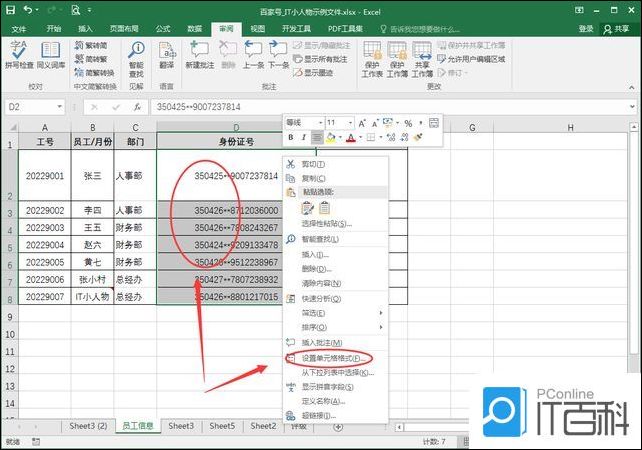
Task: Toggle center alignment in mini toolbar
Action: [x=317, y=137]
